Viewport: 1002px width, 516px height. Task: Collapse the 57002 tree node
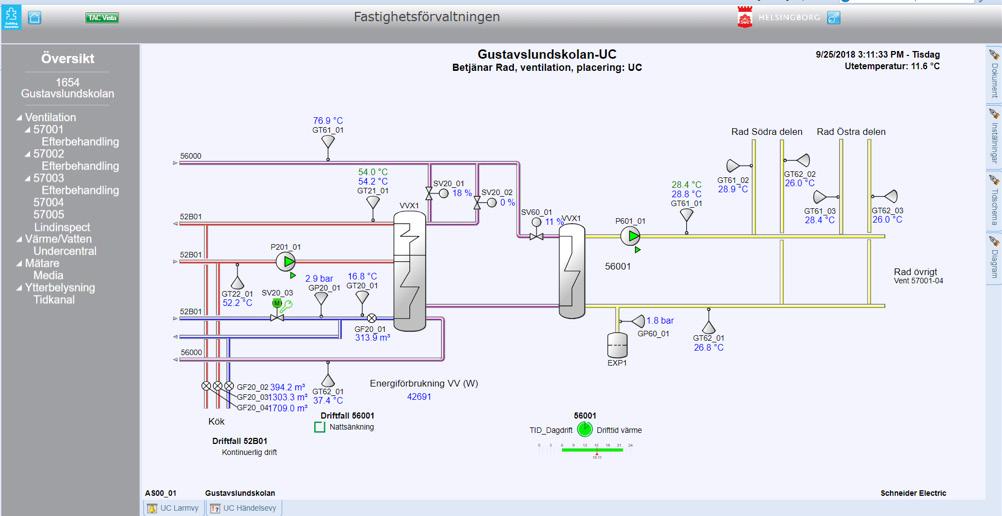point(28,155)
